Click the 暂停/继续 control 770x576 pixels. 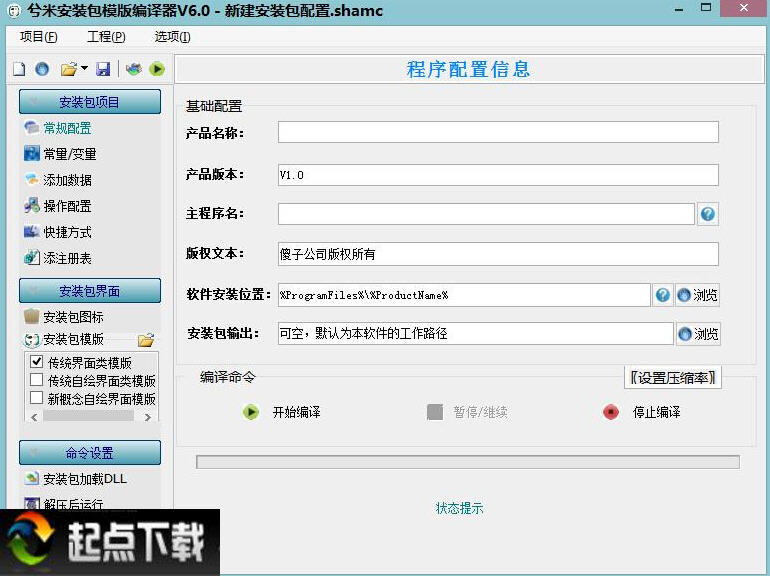click(x=467, y=412)
